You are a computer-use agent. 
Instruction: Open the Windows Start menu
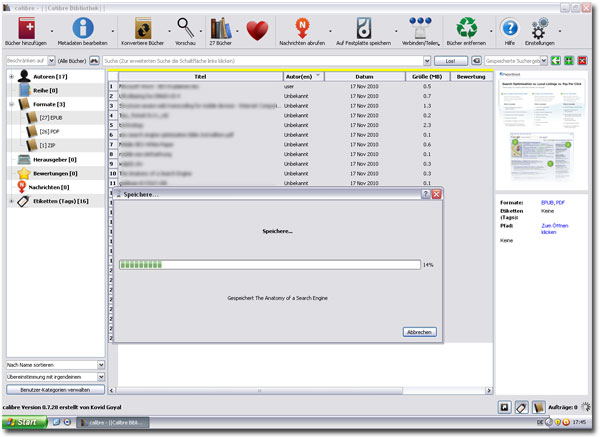point(22,423)
